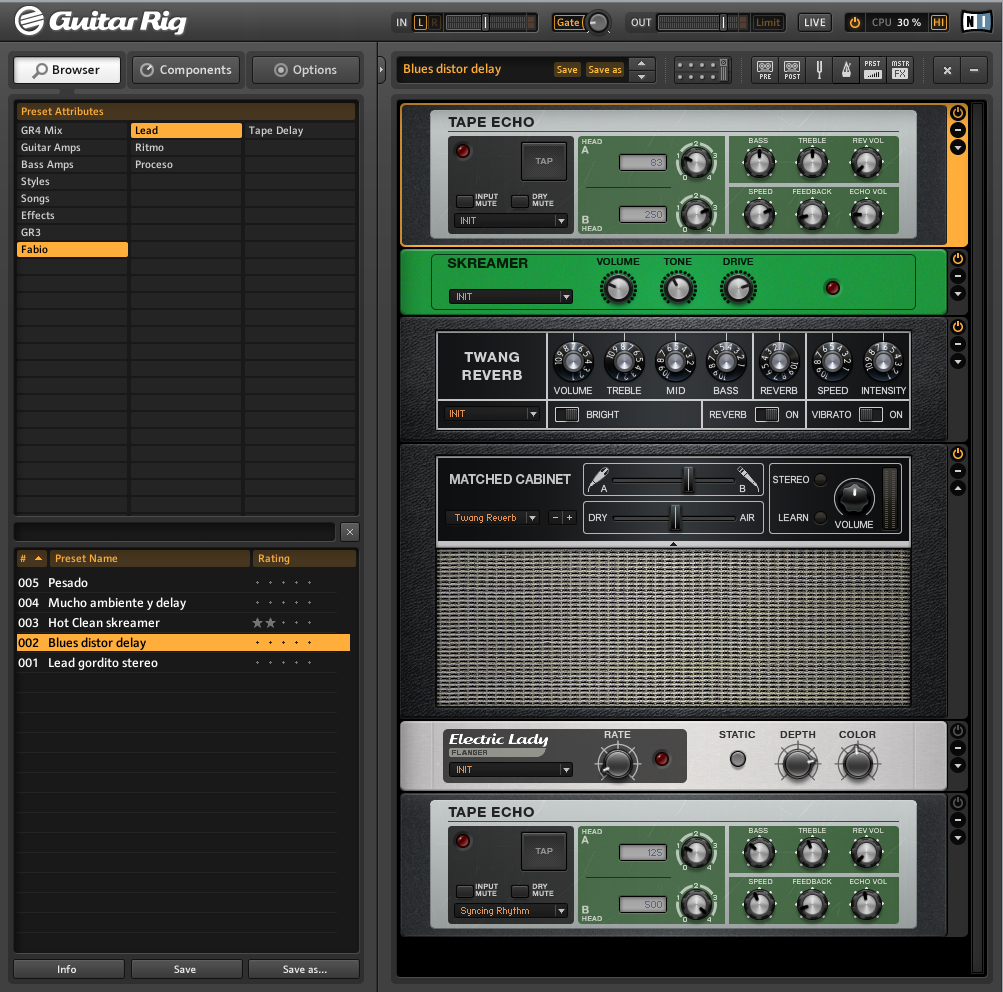Click Save as next to the preset name
Viewport: 1003px width, 992px height.
point(604,70)
